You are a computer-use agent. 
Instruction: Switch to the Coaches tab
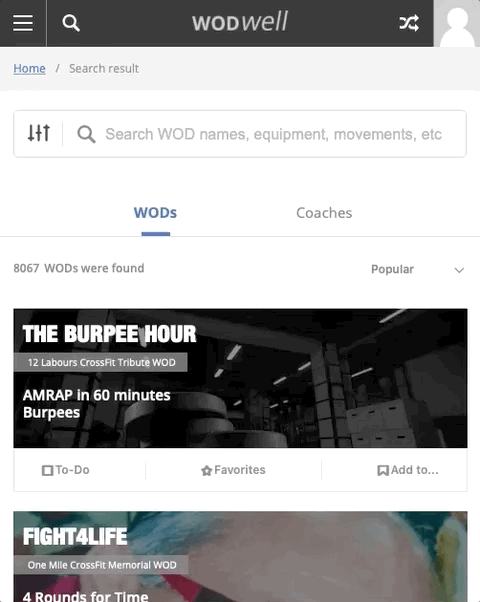[x=324, y=213]
